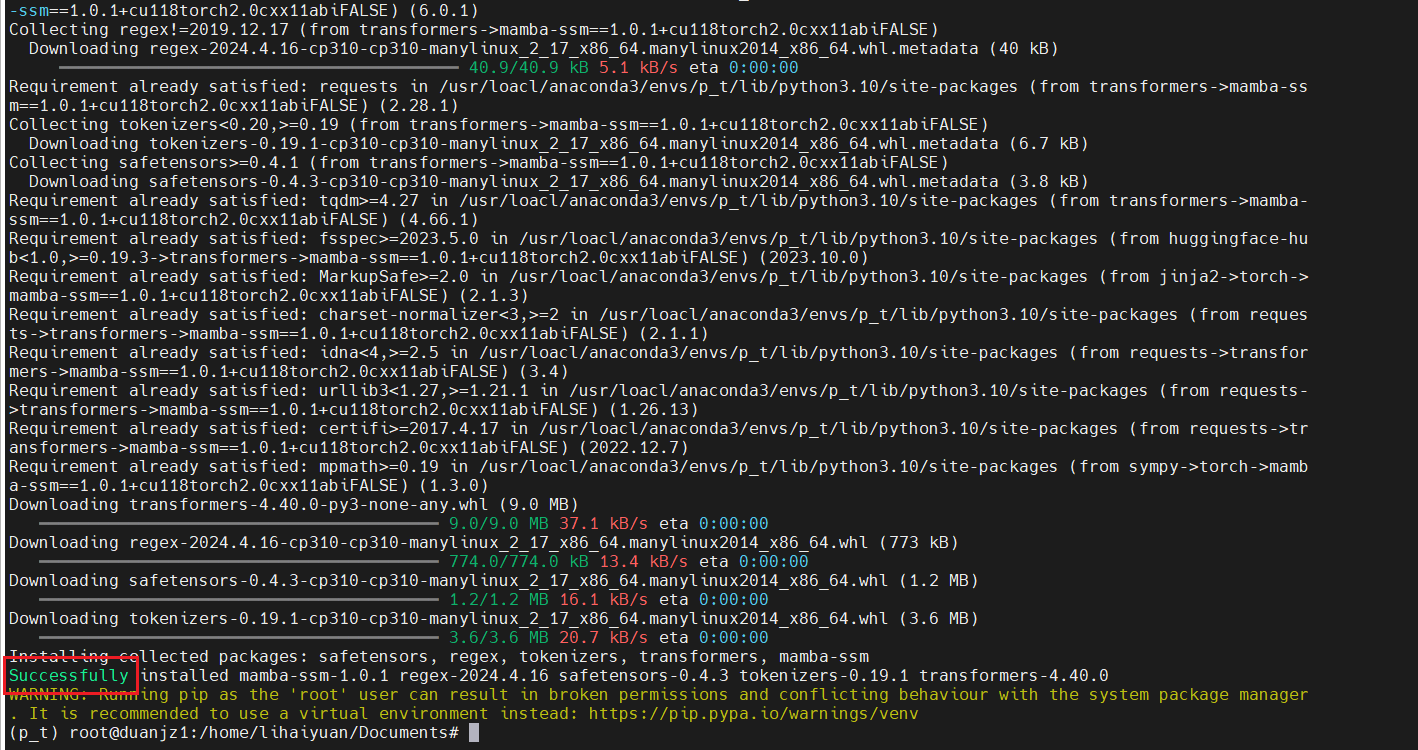Click the 'requests' requirement satisfied line

point(658,96)
